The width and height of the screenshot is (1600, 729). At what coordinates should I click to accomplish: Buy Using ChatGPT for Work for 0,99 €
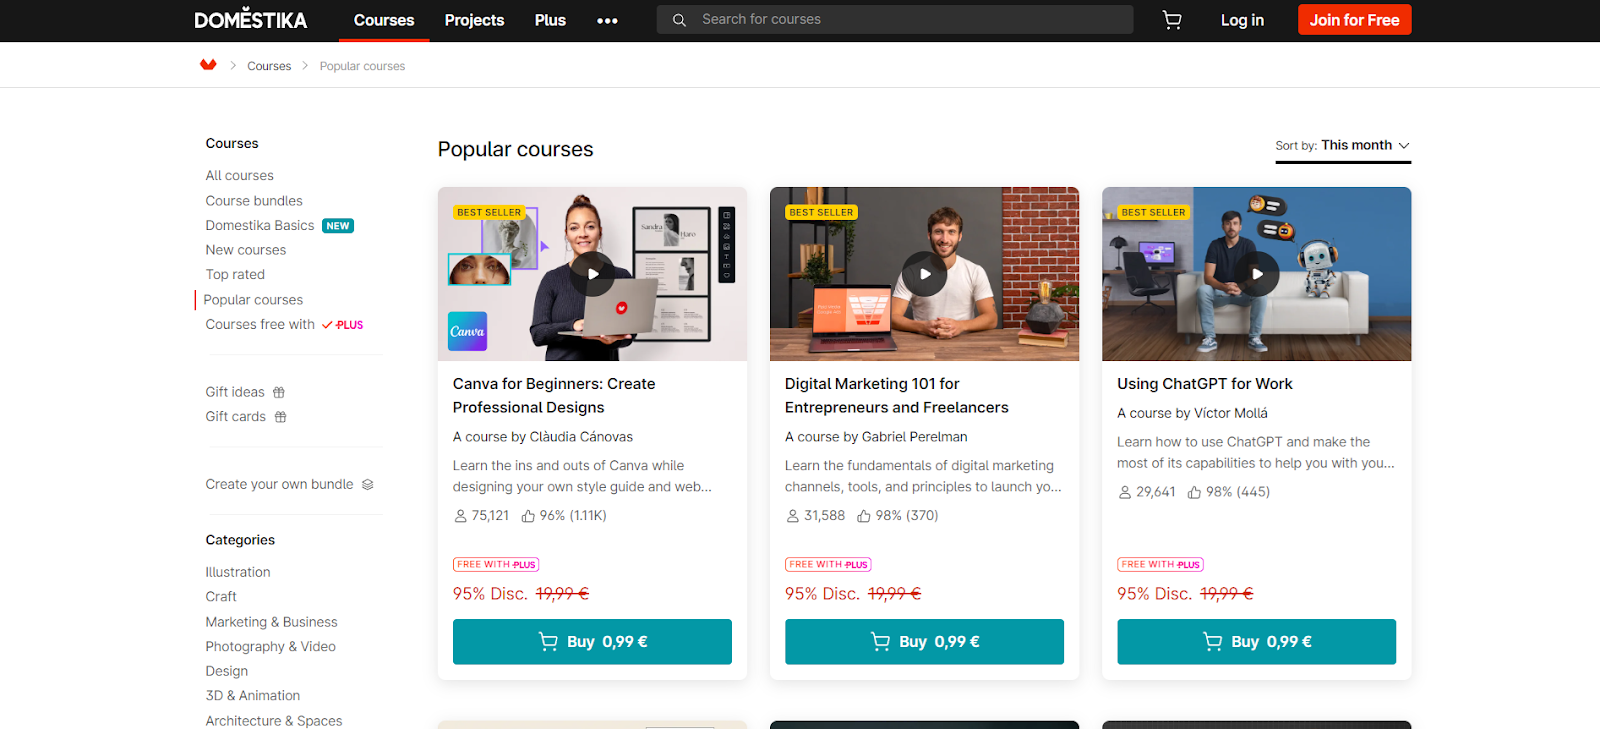coord(1256,642)
